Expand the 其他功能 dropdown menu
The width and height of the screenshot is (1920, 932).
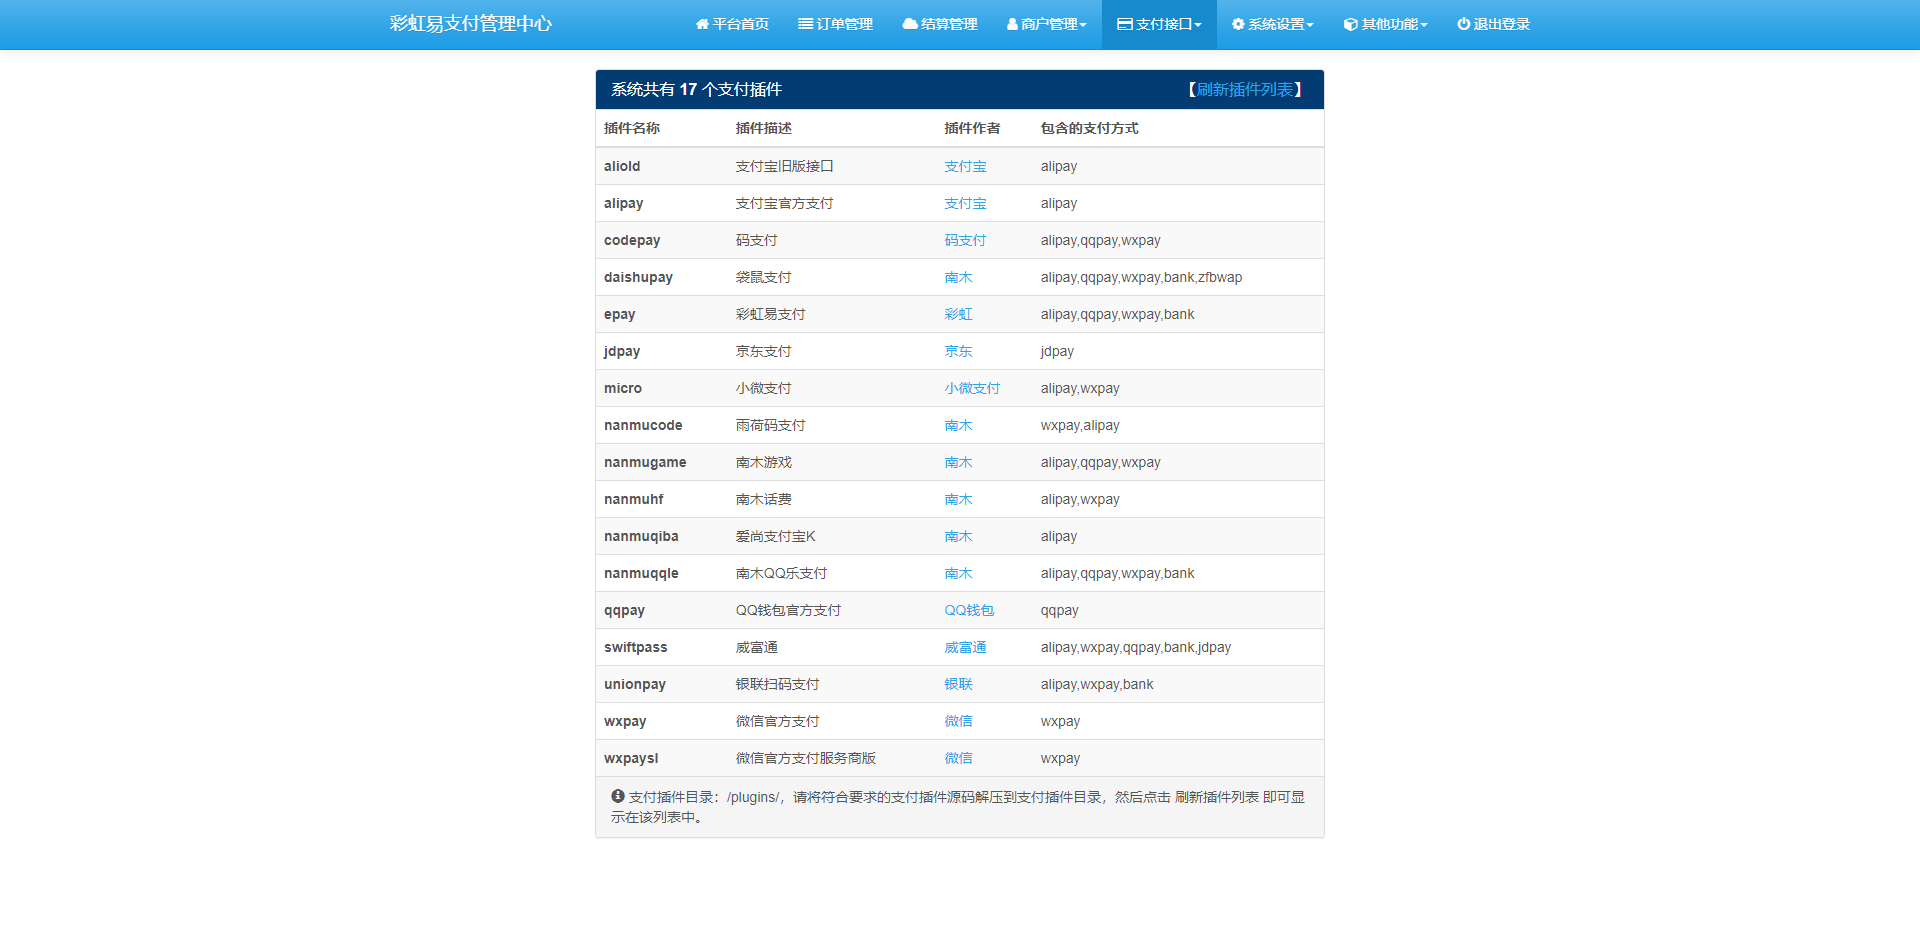1386,24
